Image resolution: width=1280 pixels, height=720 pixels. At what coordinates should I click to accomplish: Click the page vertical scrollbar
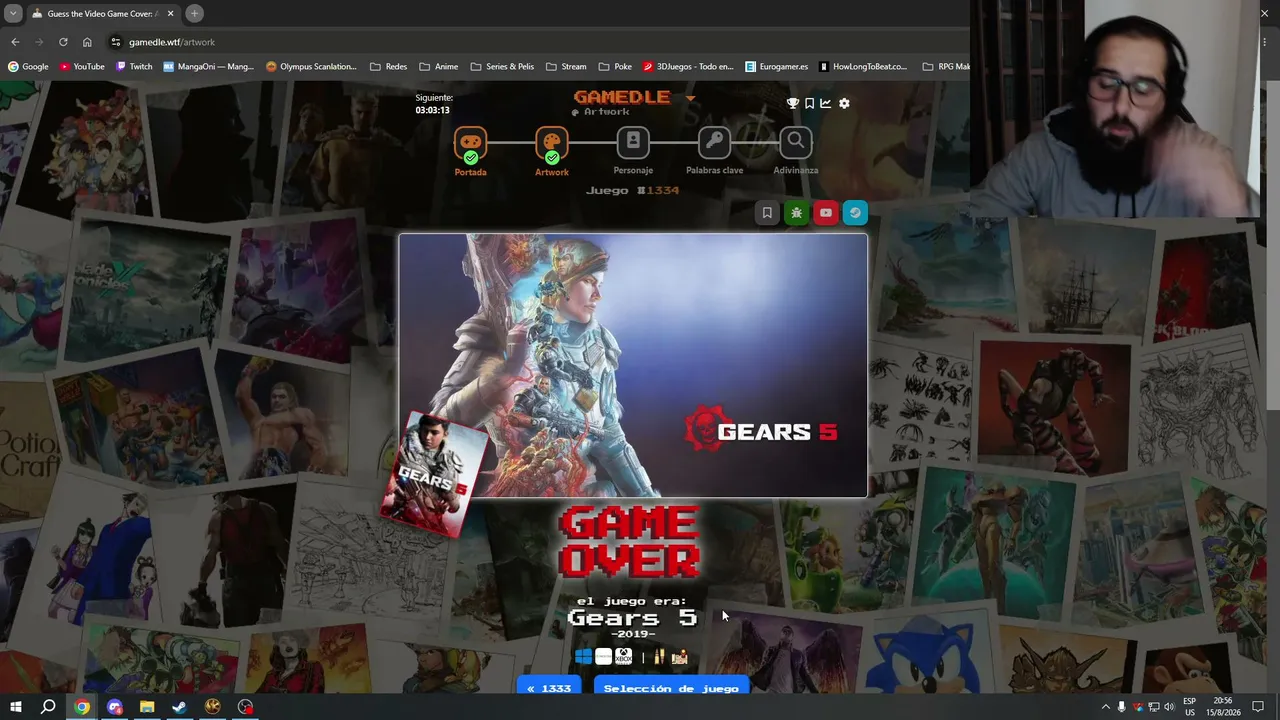click(x=1273, y=245)
